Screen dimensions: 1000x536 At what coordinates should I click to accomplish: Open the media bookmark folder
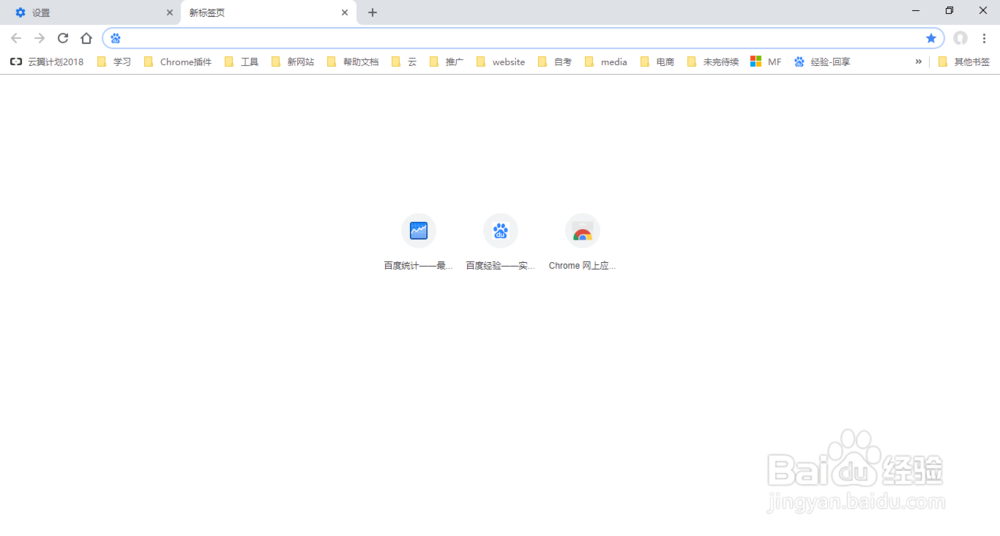[x=606, y=62]
